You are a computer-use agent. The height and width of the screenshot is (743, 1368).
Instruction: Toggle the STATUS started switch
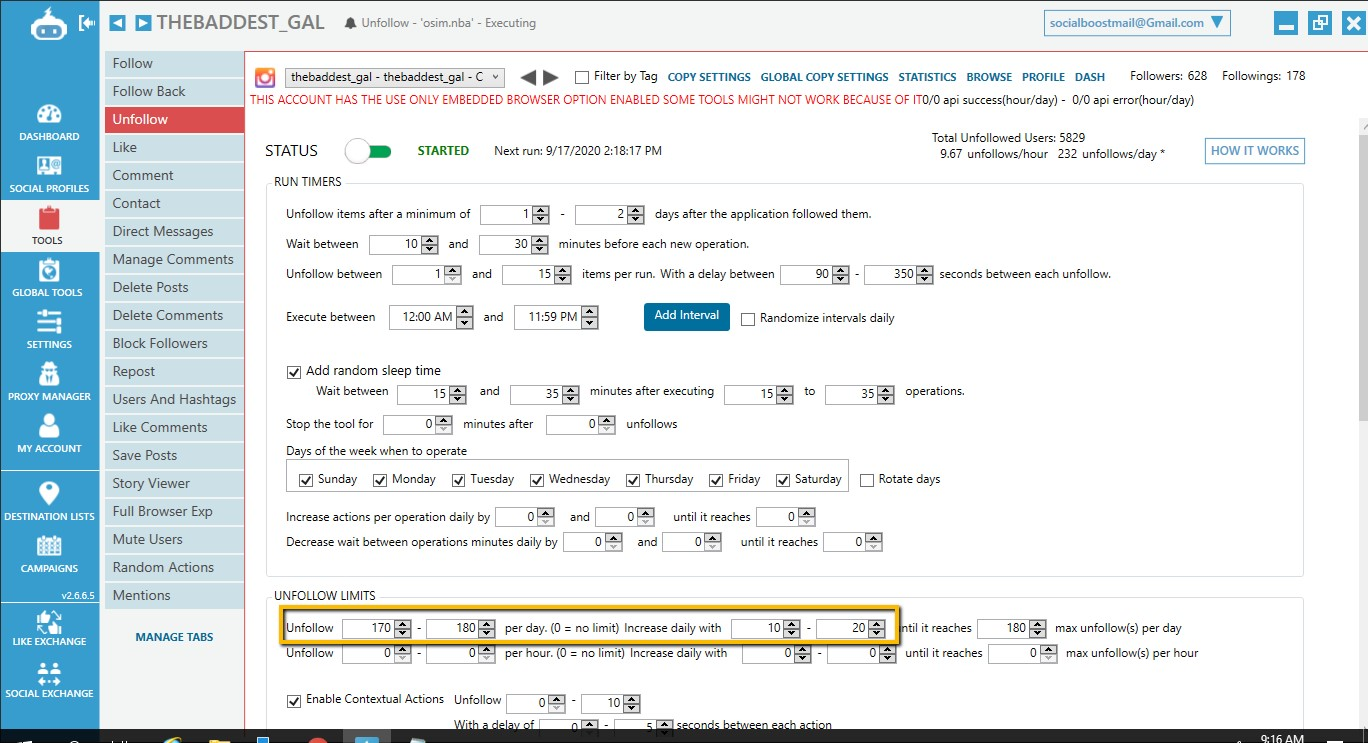(x=368, y=151)
